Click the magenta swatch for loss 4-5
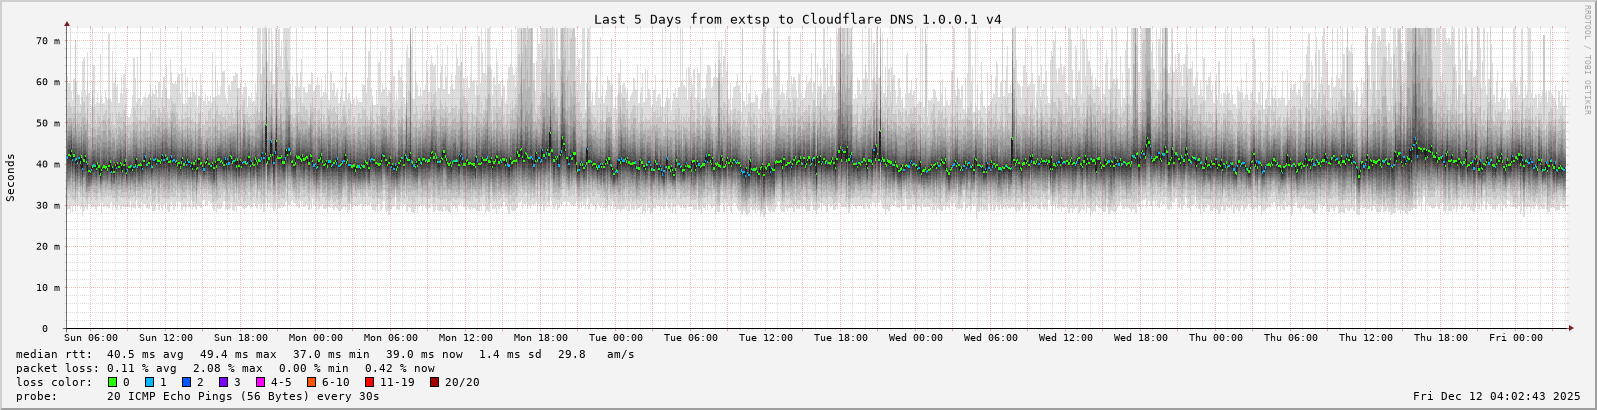Viewport: 1597px width, 410px height. click(261, 382)
